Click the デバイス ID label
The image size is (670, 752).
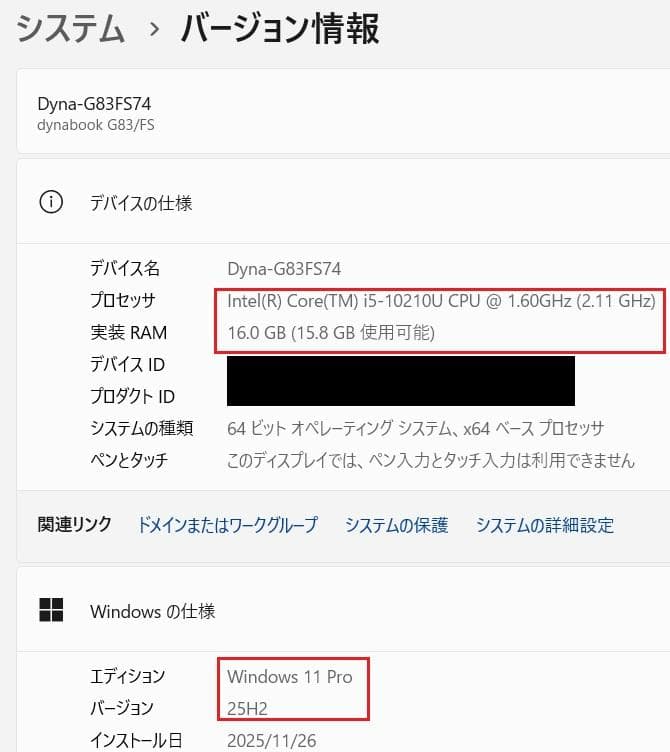click(x=128, y=364)
